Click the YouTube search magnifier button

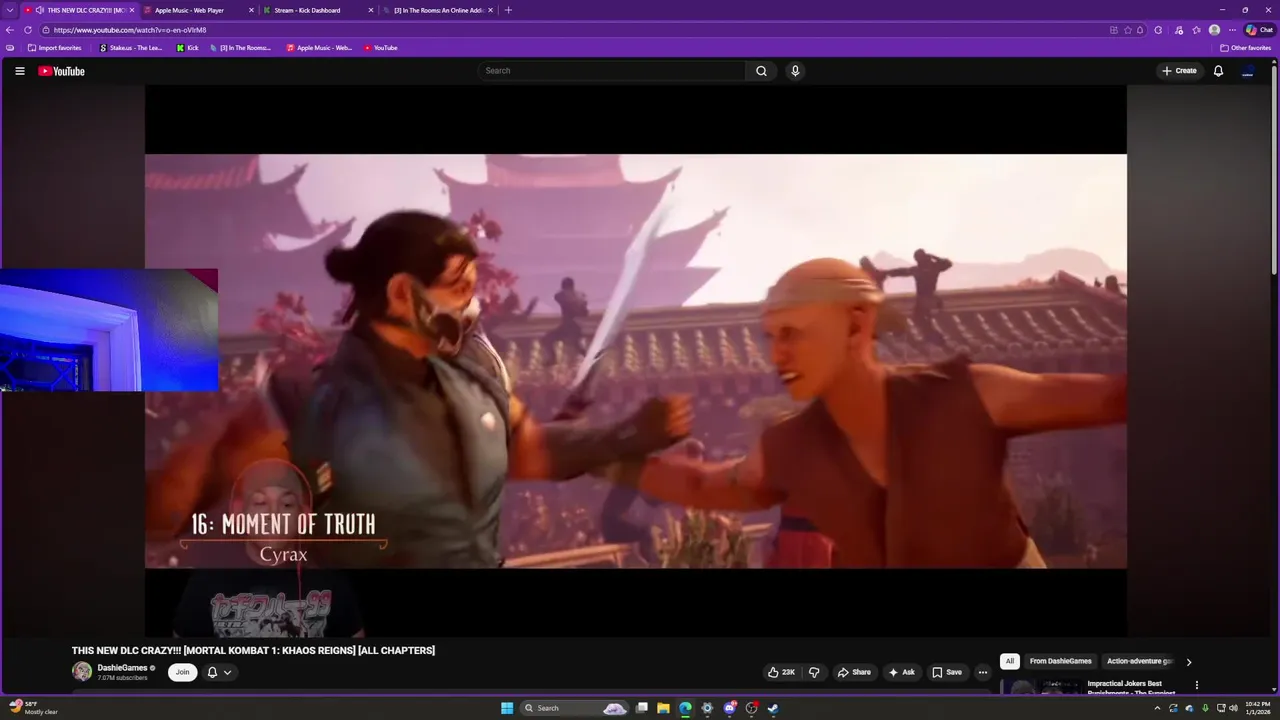(761, 71)
